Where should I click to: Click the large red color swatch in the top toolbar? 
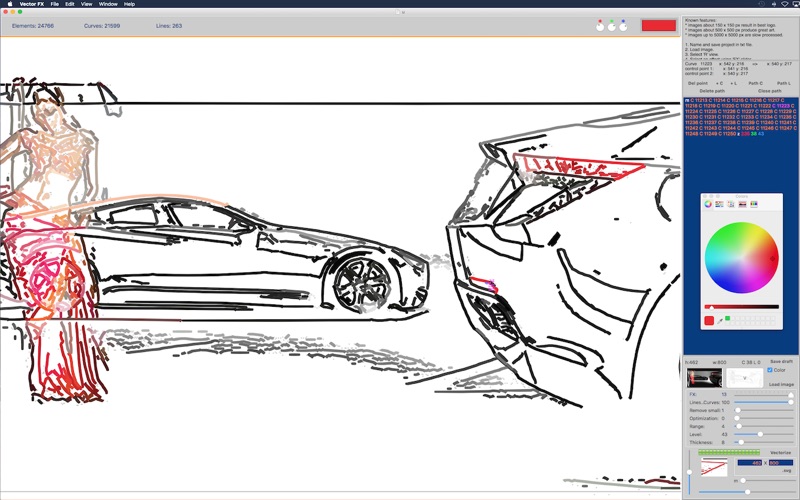(658, 25)
